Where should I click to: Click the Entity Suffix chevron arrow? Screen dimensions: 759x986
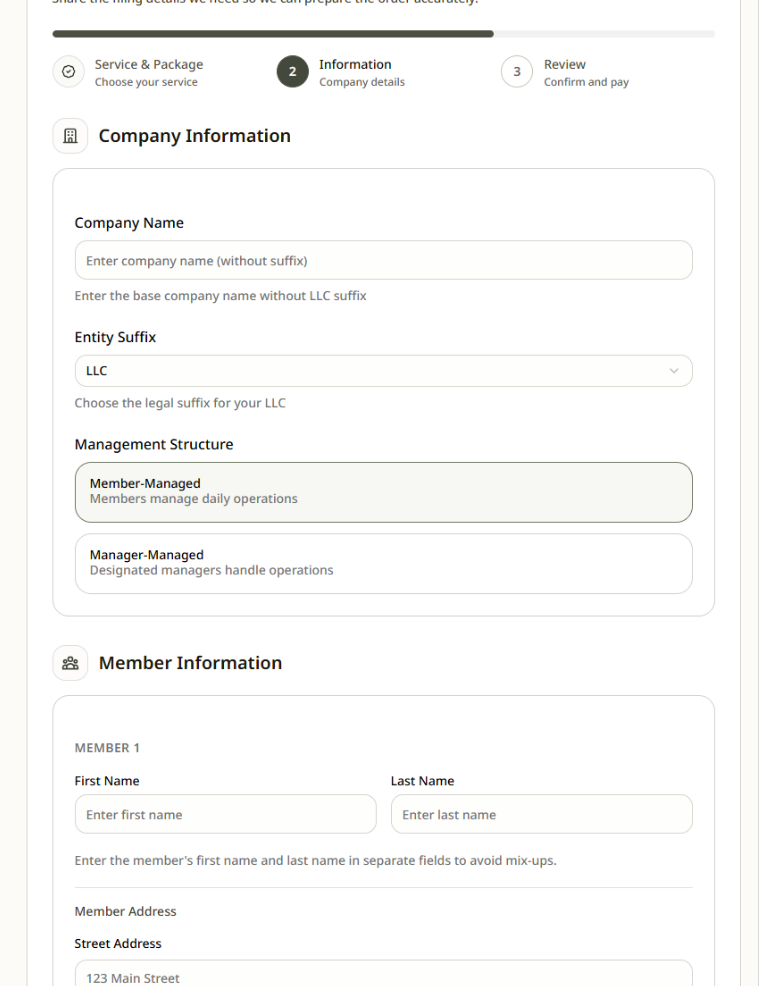[x=673, y=371]
